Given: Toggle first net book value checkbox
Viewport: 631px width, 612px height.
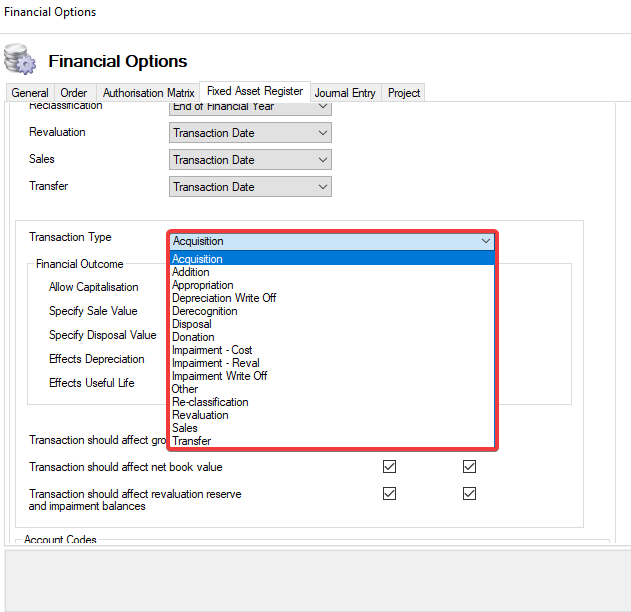Looking at the screenshot, I should (x=390, y=467).
